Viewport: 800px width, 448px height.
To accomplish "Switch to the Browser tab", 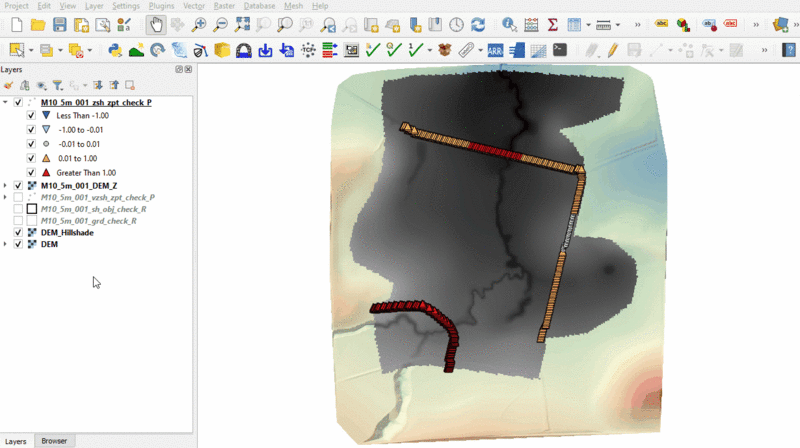I will [x=54, y=441].
